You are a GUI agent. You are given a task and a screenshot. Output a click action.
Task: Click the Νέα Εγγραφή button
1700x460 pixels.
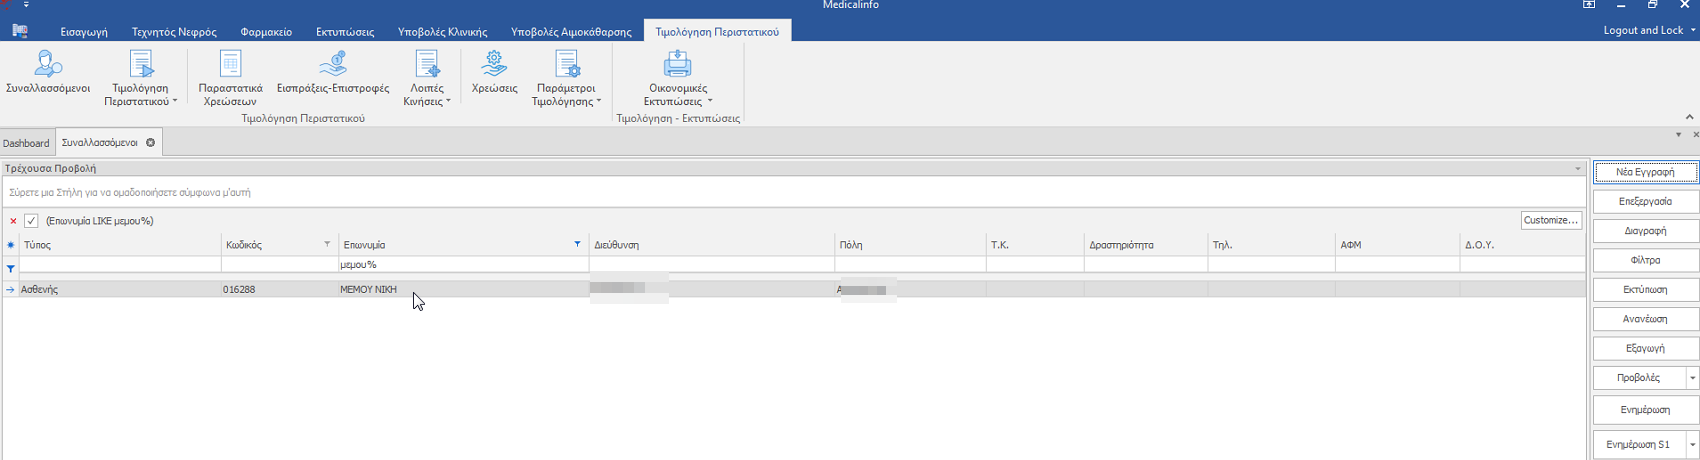1644,172
